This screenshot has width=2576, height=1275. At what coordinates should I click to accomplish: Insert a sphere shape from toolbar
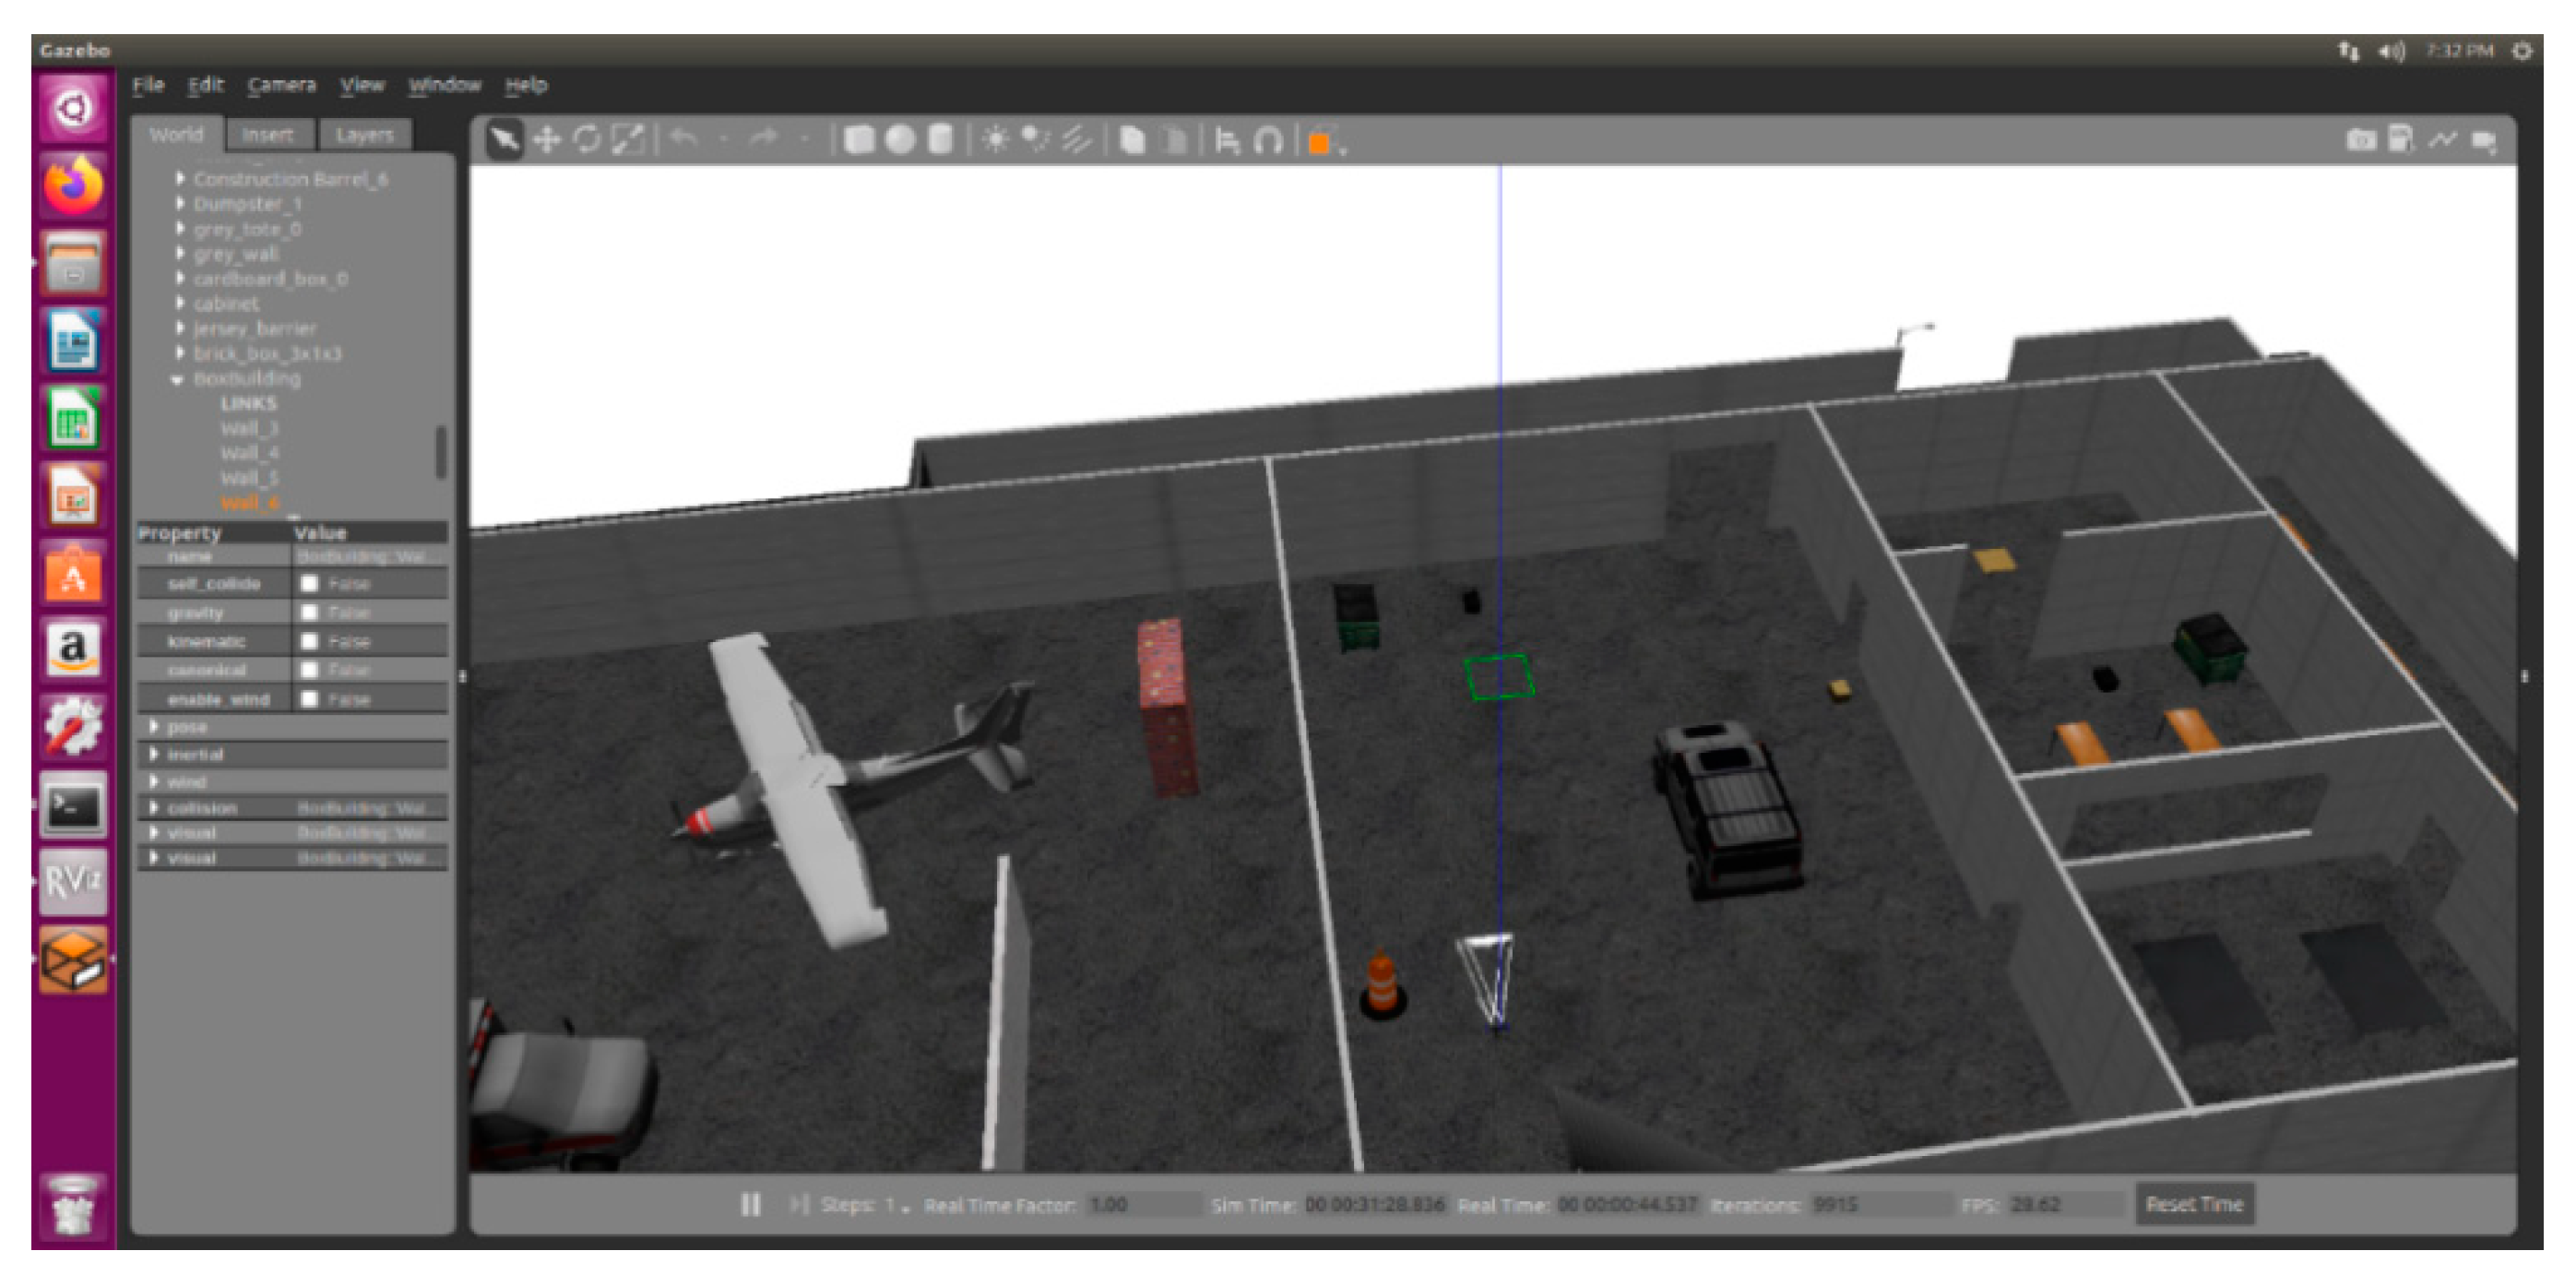[900, 140]
